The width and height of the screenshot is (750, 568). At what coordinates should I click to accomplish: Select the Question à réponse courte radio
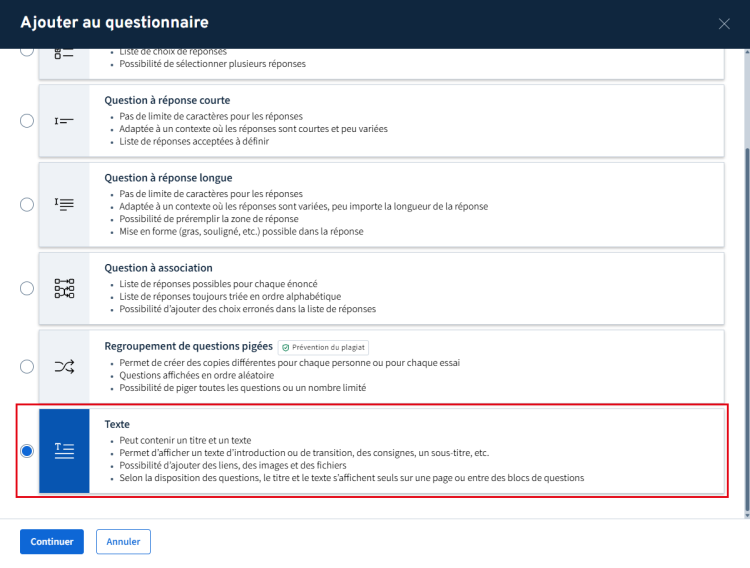[x=27, y=121]
